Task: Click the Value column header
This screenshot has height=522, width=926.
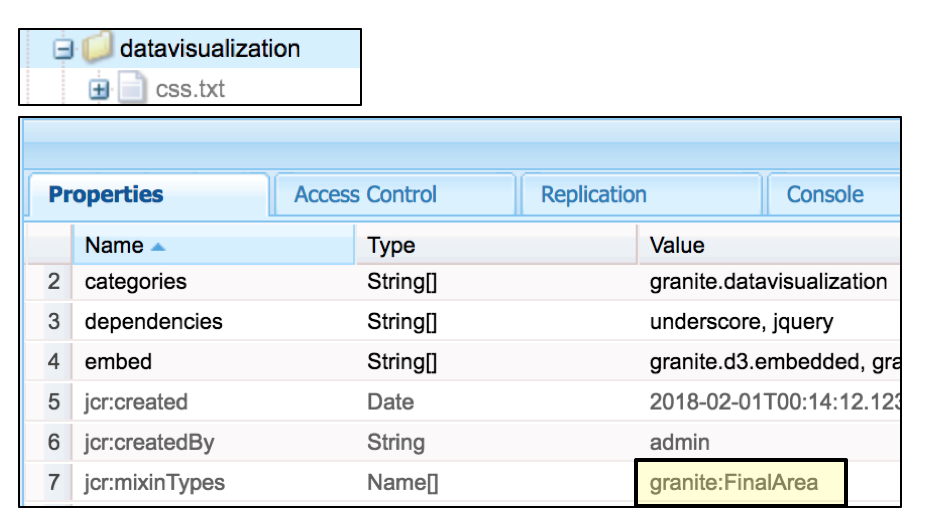Action: [x=677, y=245]
